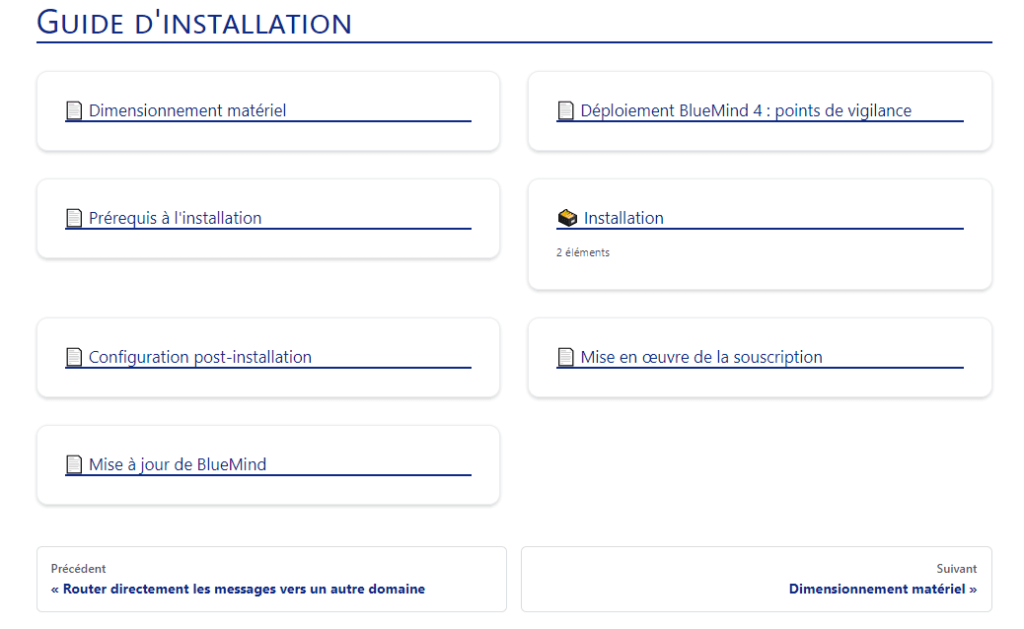
Task: Click the document icon beside Prérequis à l'installation
Action: tap(74, 218)
